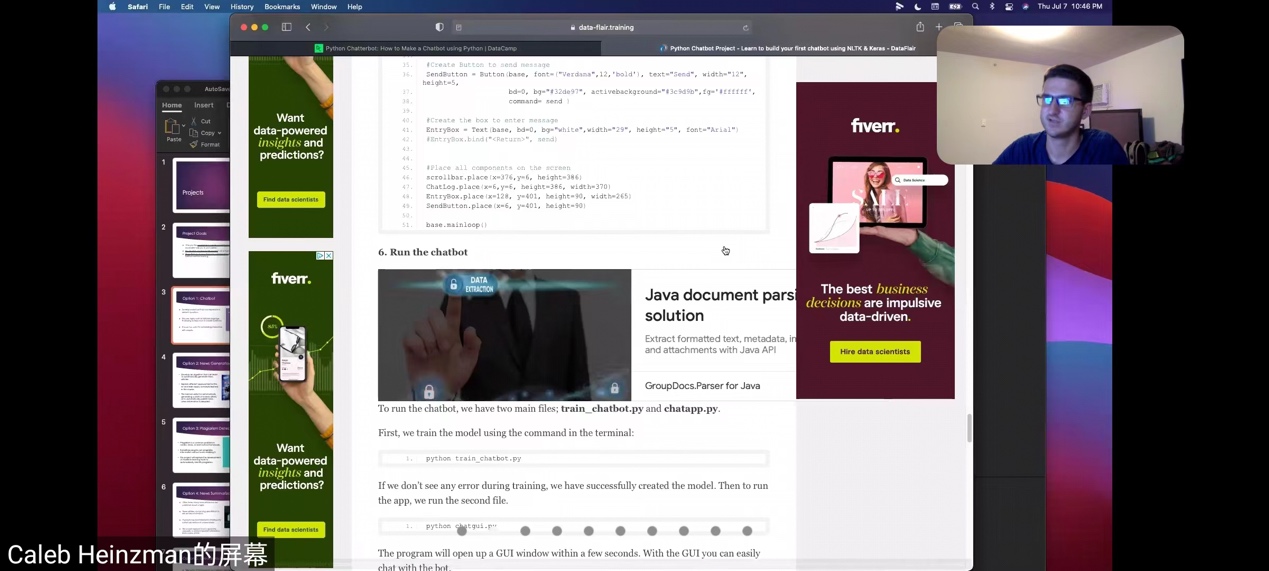Open the Safari privacy report shield
1269x571 pixels.
[x=439, y=27]
